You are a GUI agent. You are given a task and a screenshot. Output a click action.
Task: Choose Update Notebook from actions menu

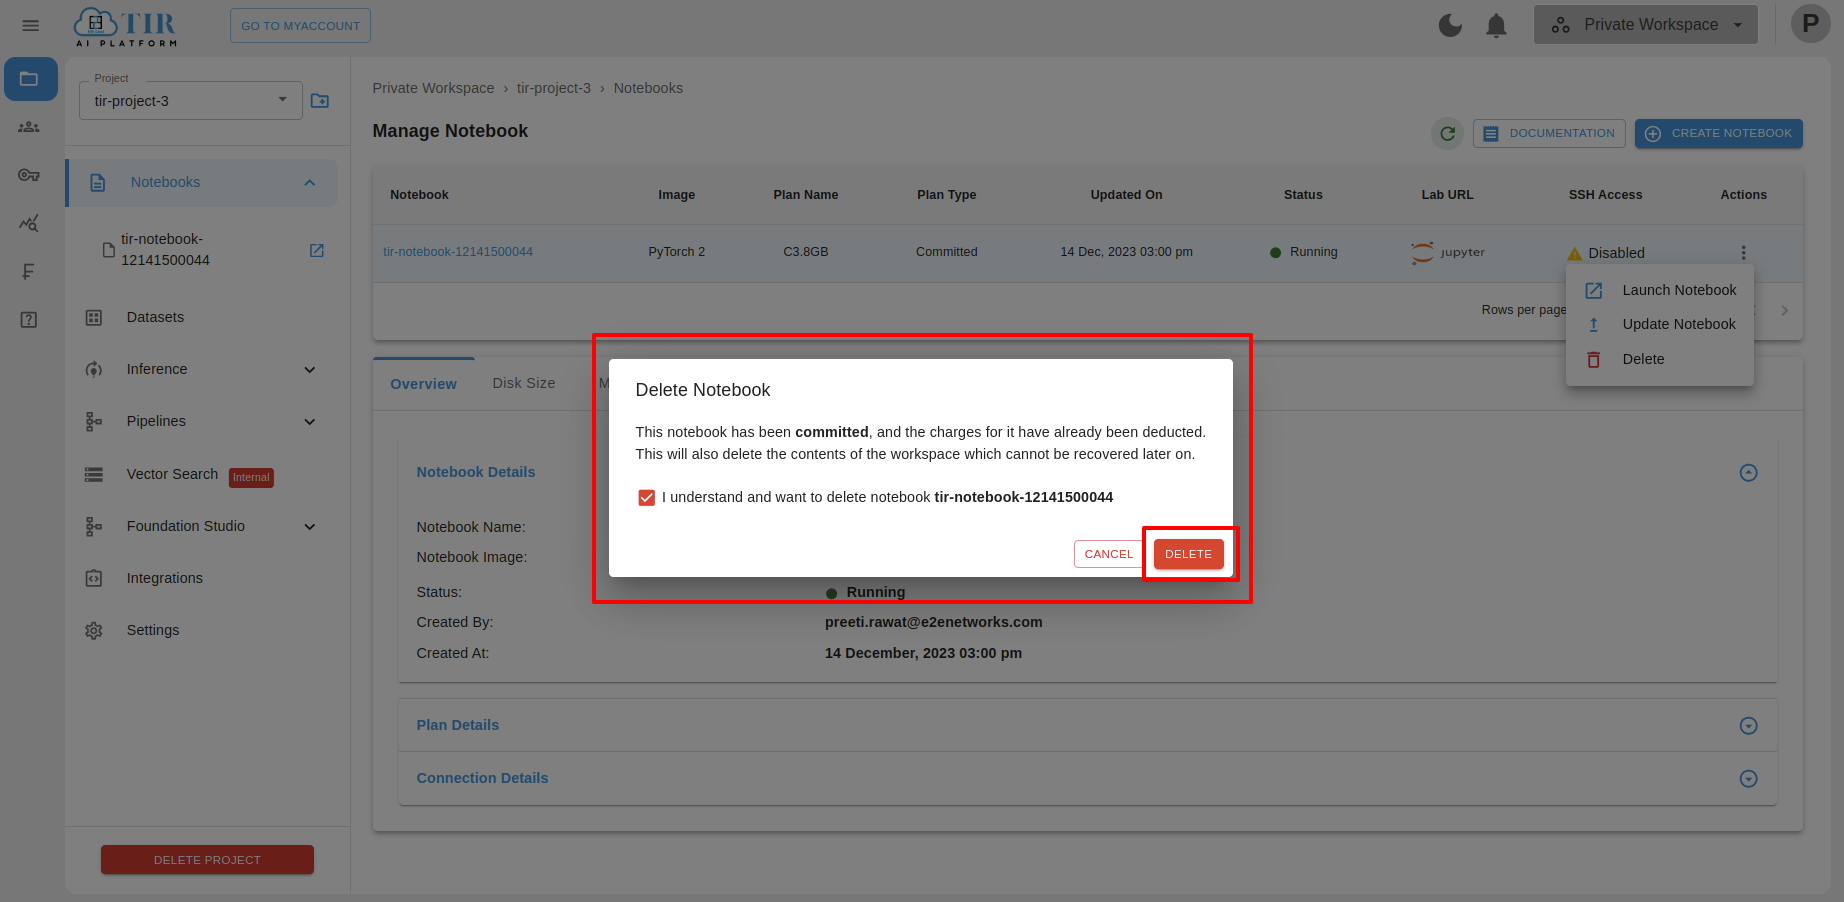tap(1660, 324)
